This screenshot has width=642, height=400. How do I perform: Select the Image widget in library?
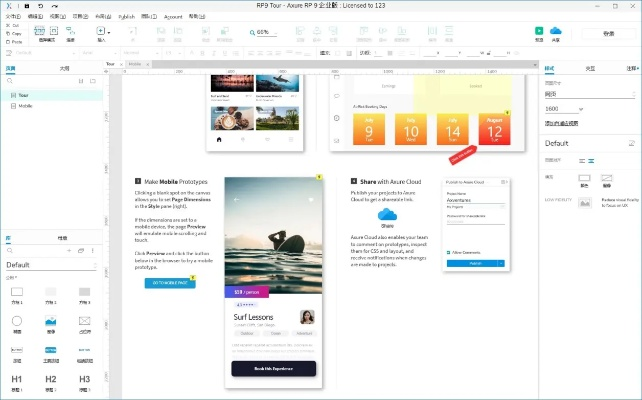click(x=51, y=322)
